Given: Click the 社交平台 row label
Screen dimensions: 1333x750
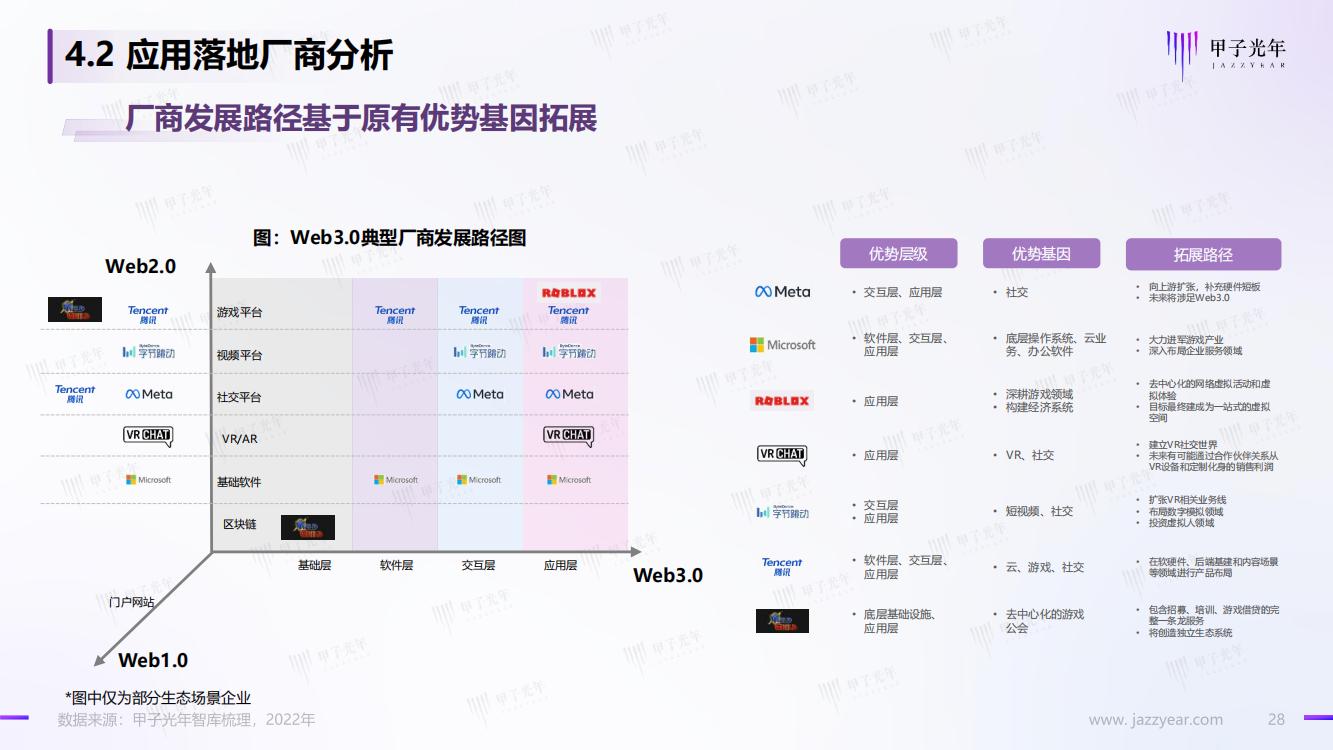Looking at the screenshot, I should pos(239,397).
